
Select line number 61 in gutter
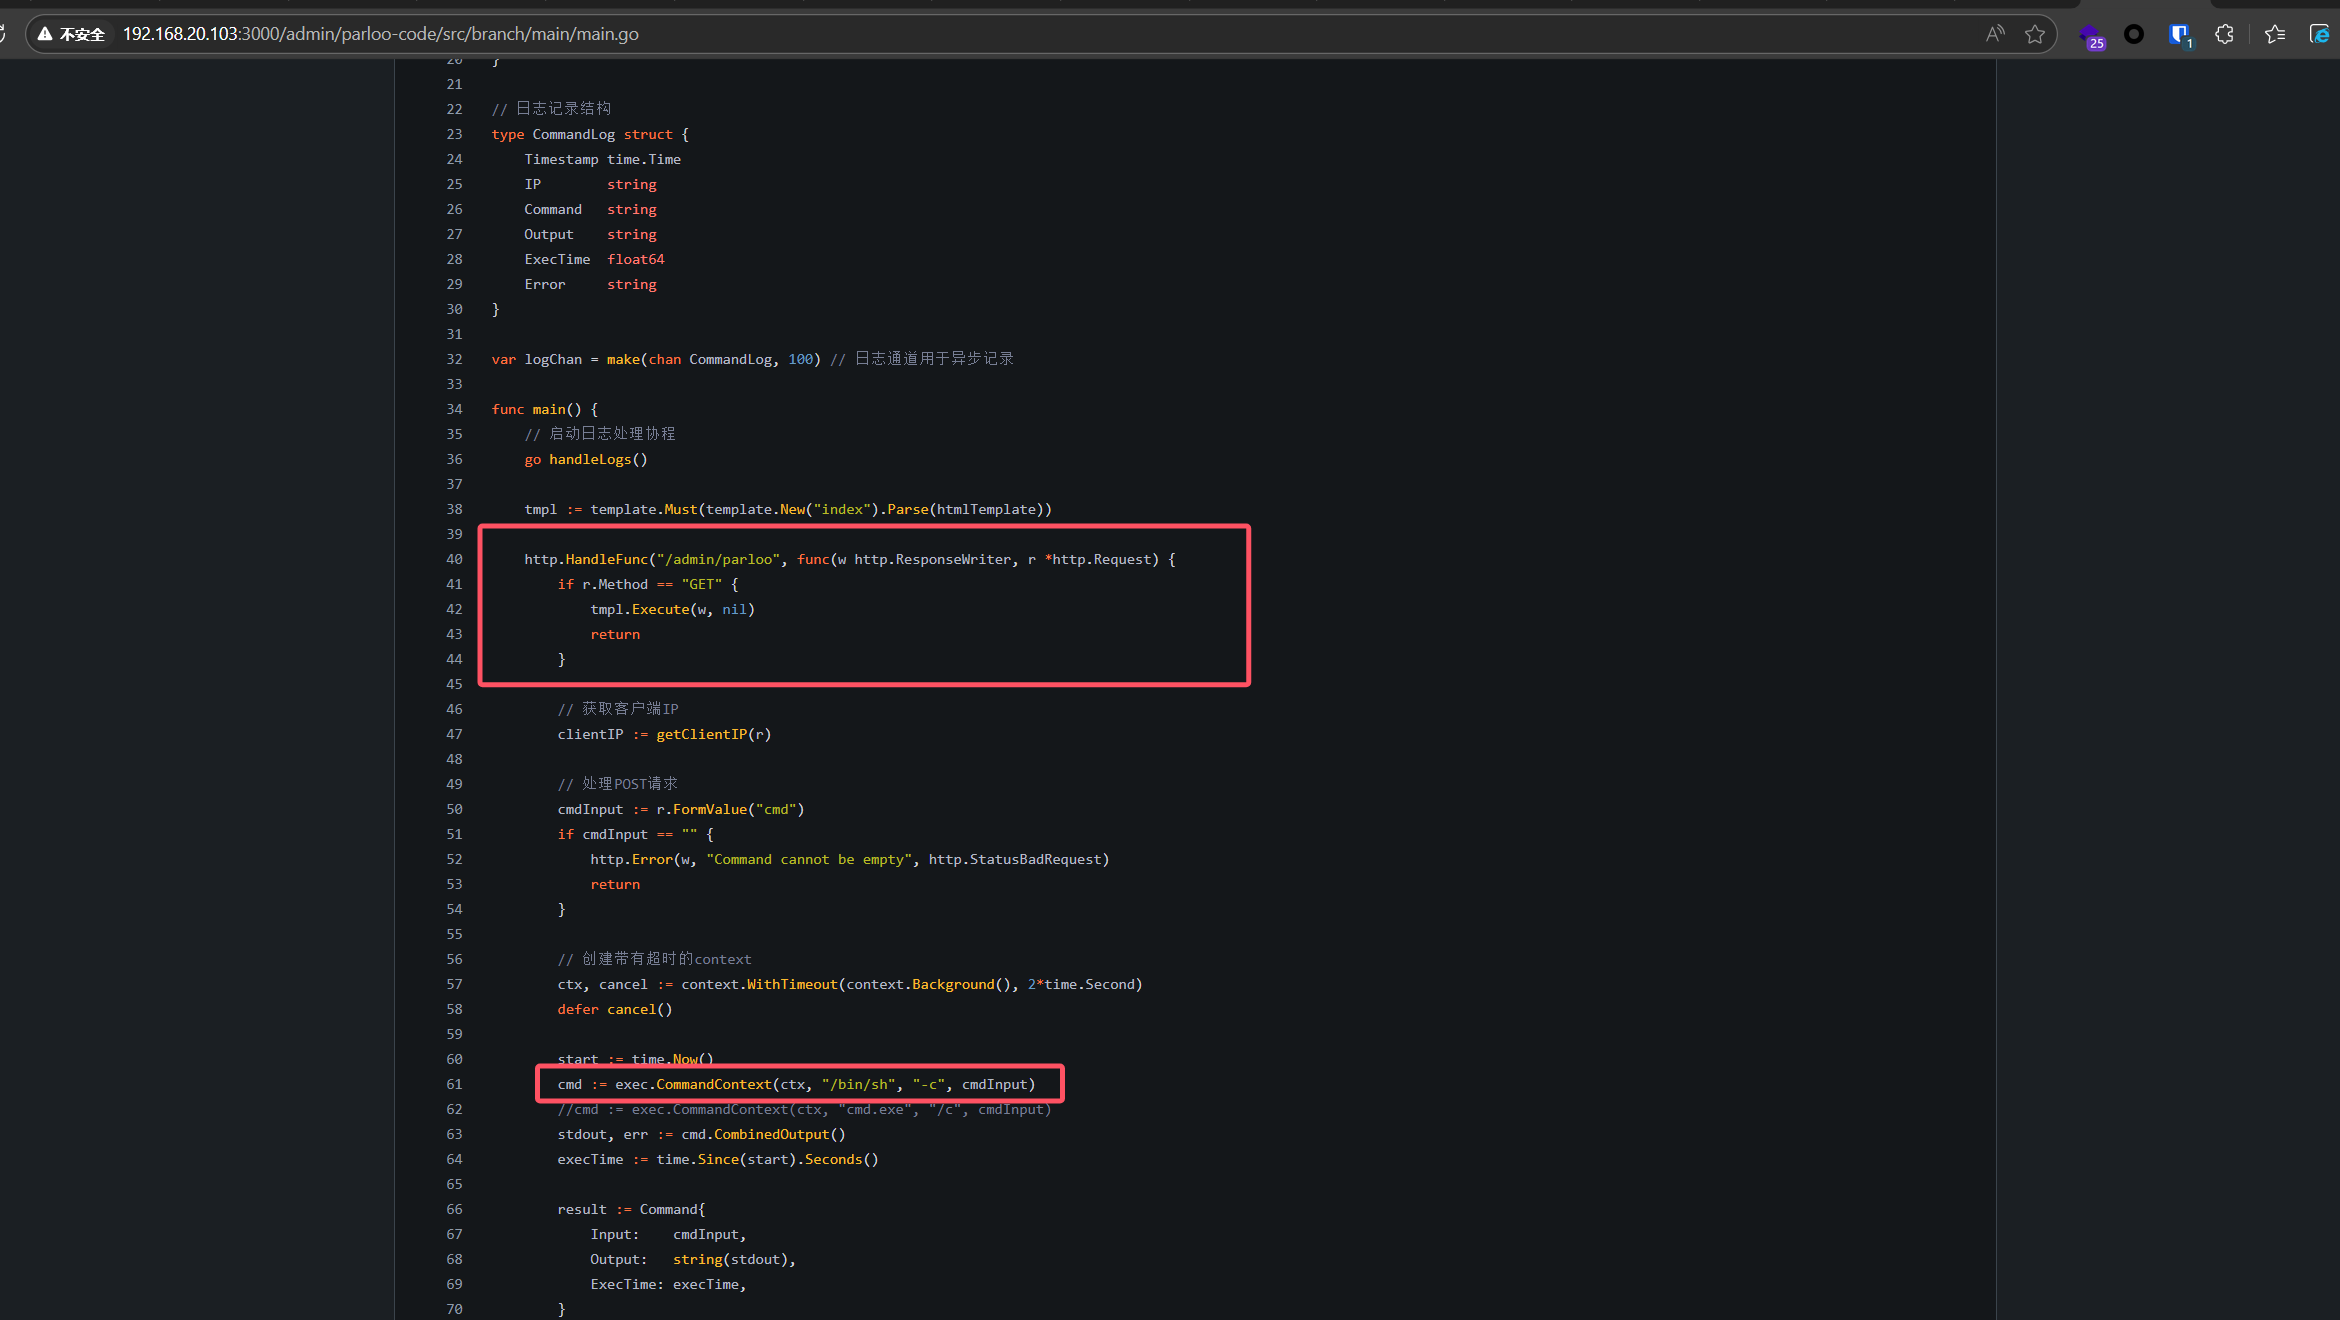pos(454,1084)
